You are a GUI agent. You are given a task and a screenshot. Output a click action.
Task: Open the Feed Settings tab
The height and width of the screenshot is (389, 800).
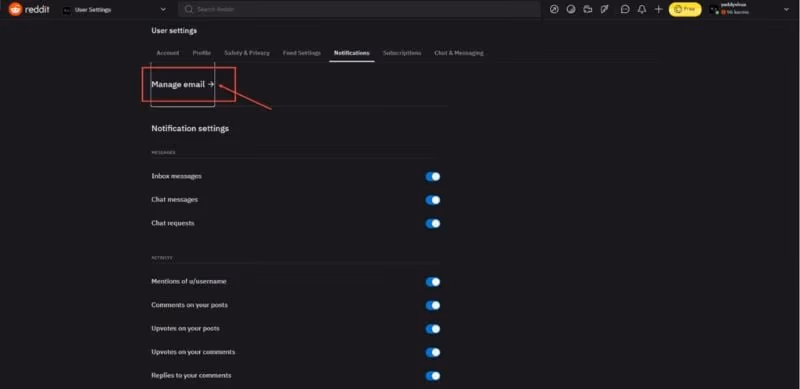(x=302, y=53)
